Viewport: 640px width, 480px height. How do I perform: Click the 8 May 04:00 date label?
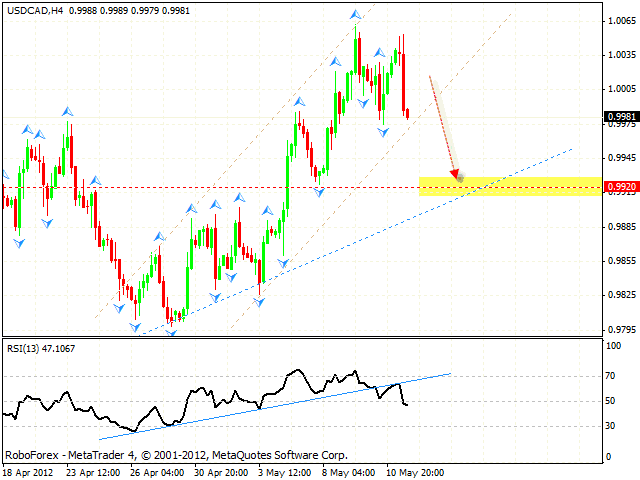(x=347, y=471)
